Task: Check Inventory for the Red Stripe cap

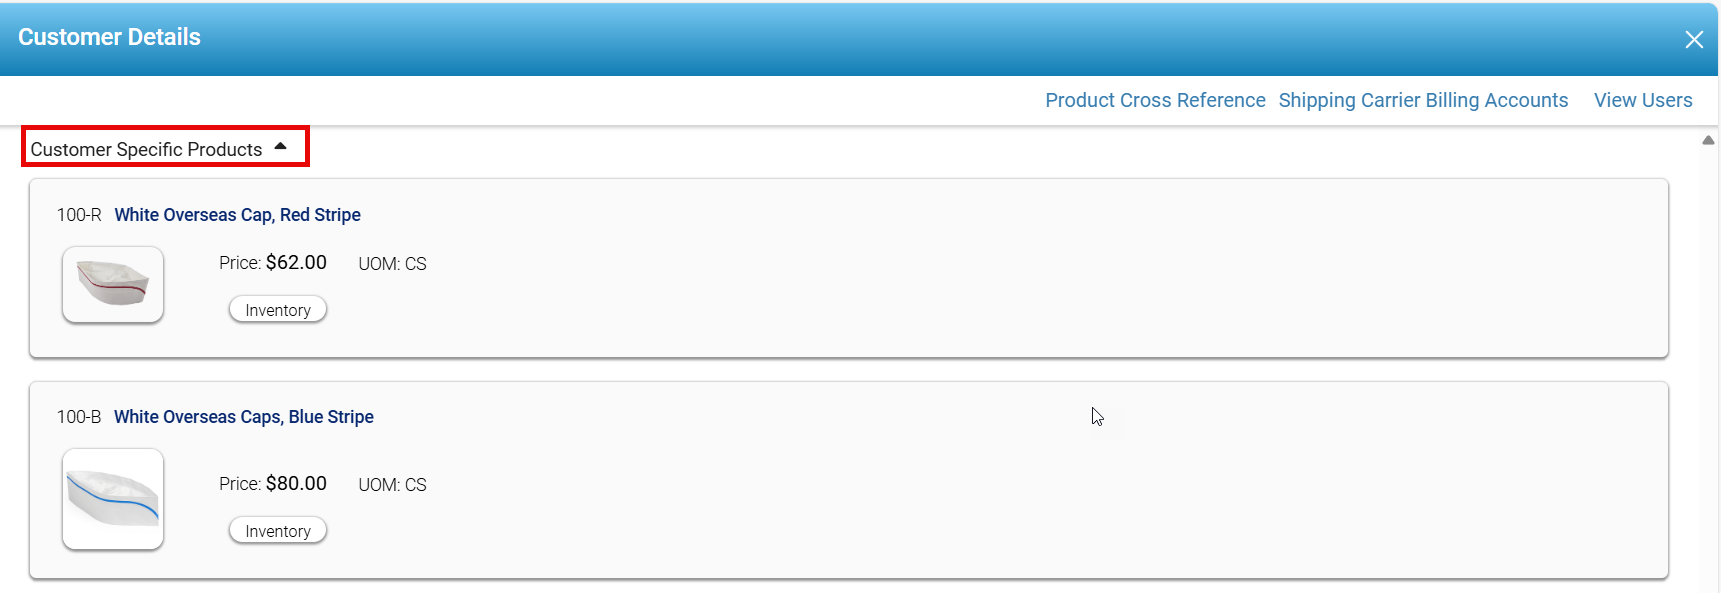Action: (x=278, y=310)
